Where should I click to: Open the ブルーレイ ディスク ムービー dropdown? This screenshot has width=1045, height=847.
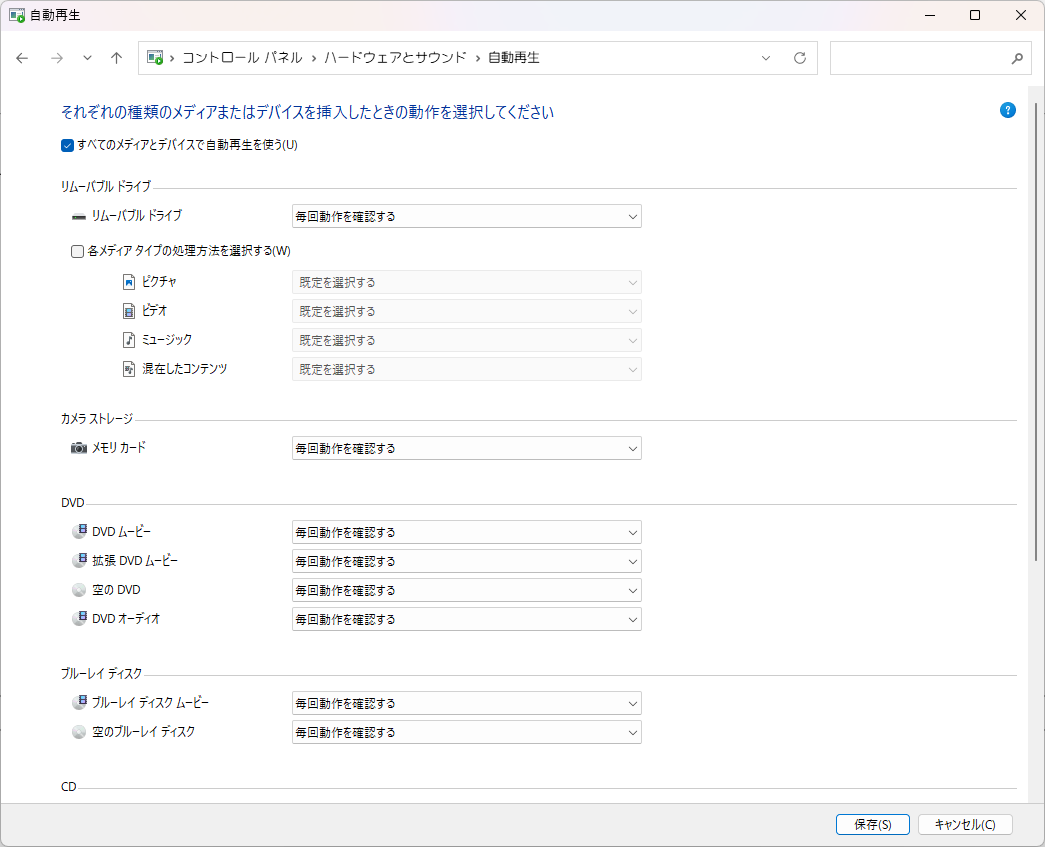466,703
